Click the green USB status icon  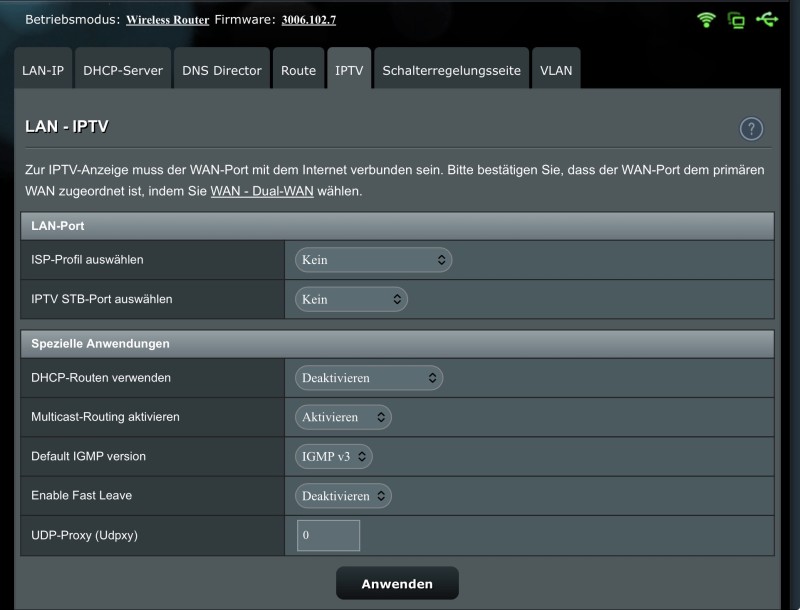tap(766, 19)
